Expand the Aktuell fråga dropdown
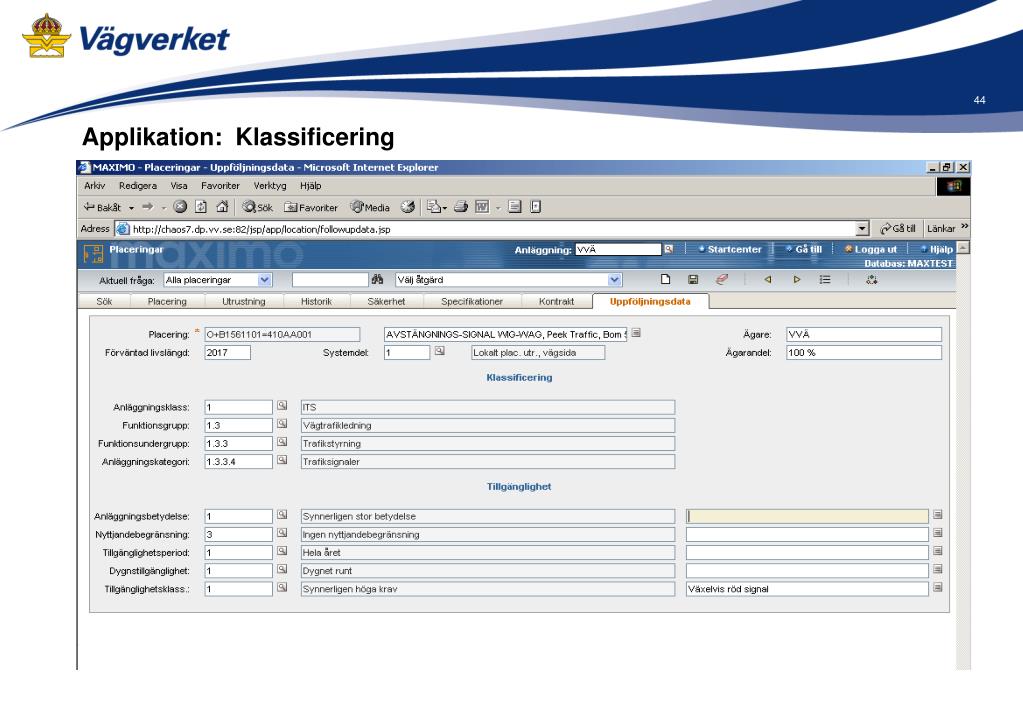Image resolution: width=1023 pixels, height=723 pixels. [x=265, y=281]
